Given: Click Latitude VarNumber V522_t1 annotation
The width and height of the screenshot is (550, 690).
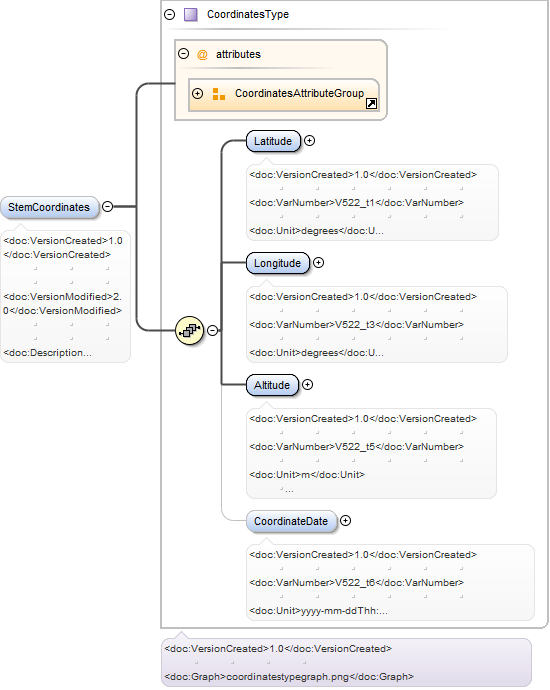Looking at the screenshot, I should tap(356, 203).
